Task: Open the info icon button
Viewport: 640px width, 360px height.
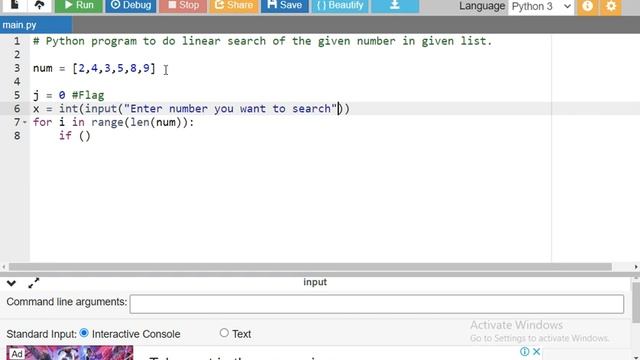Action: (x=587, y=6)
